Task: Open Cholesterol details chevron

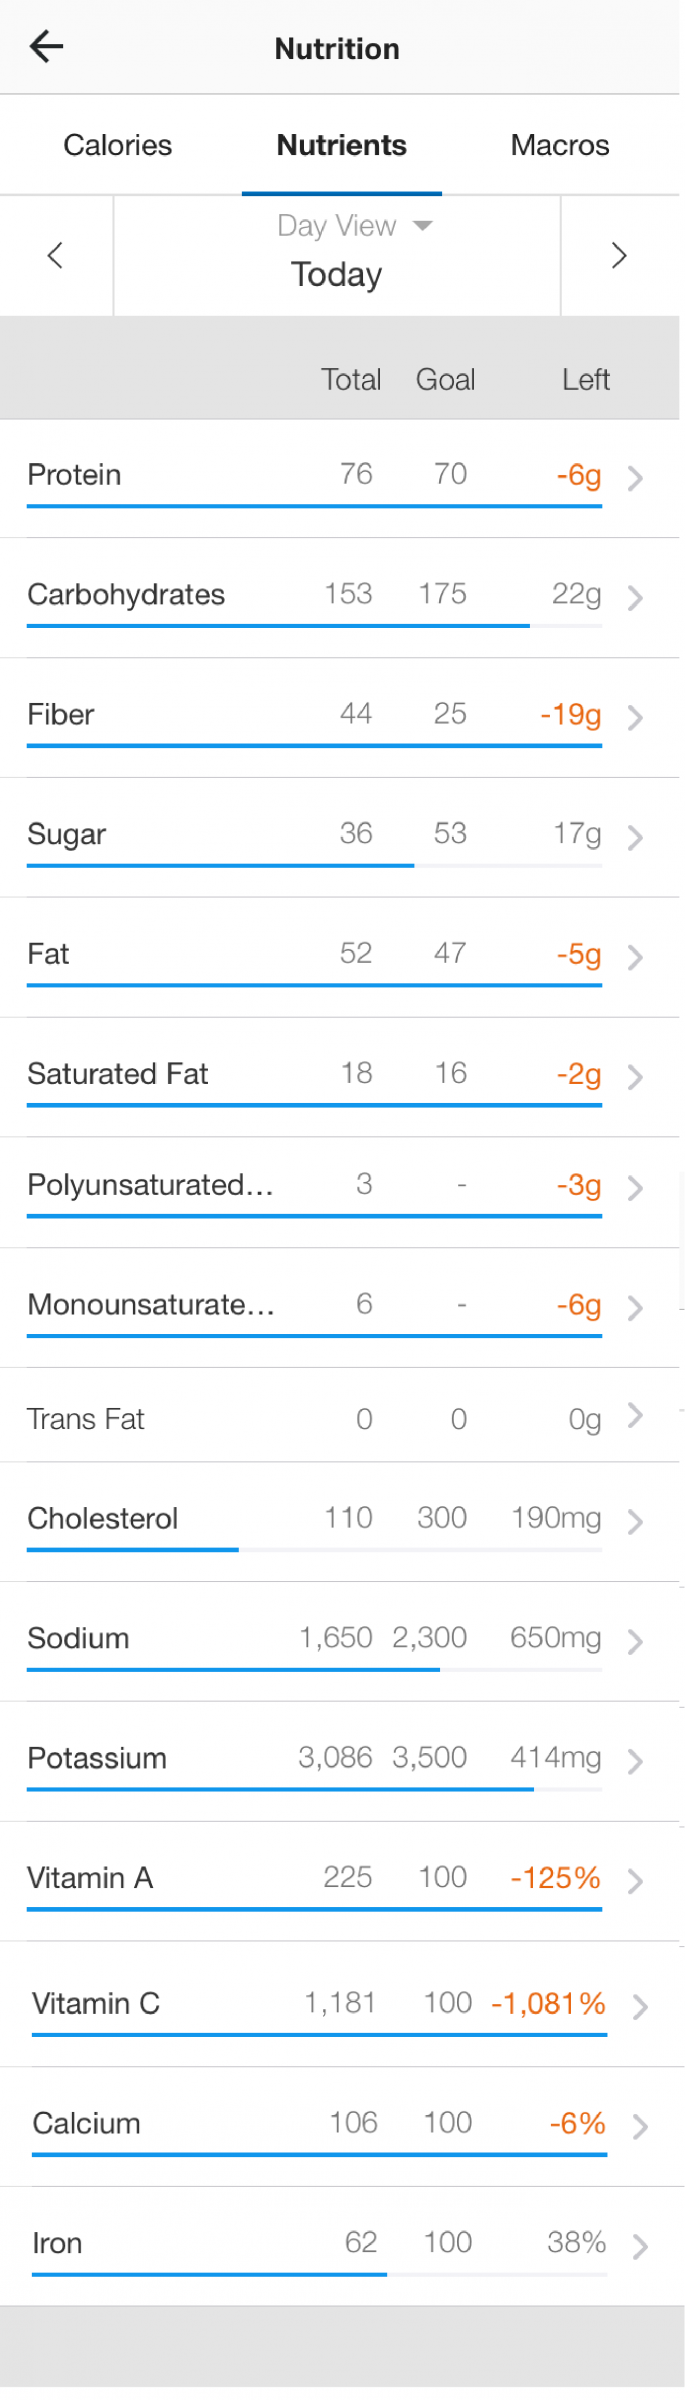Action: [x=635, y=1522]
